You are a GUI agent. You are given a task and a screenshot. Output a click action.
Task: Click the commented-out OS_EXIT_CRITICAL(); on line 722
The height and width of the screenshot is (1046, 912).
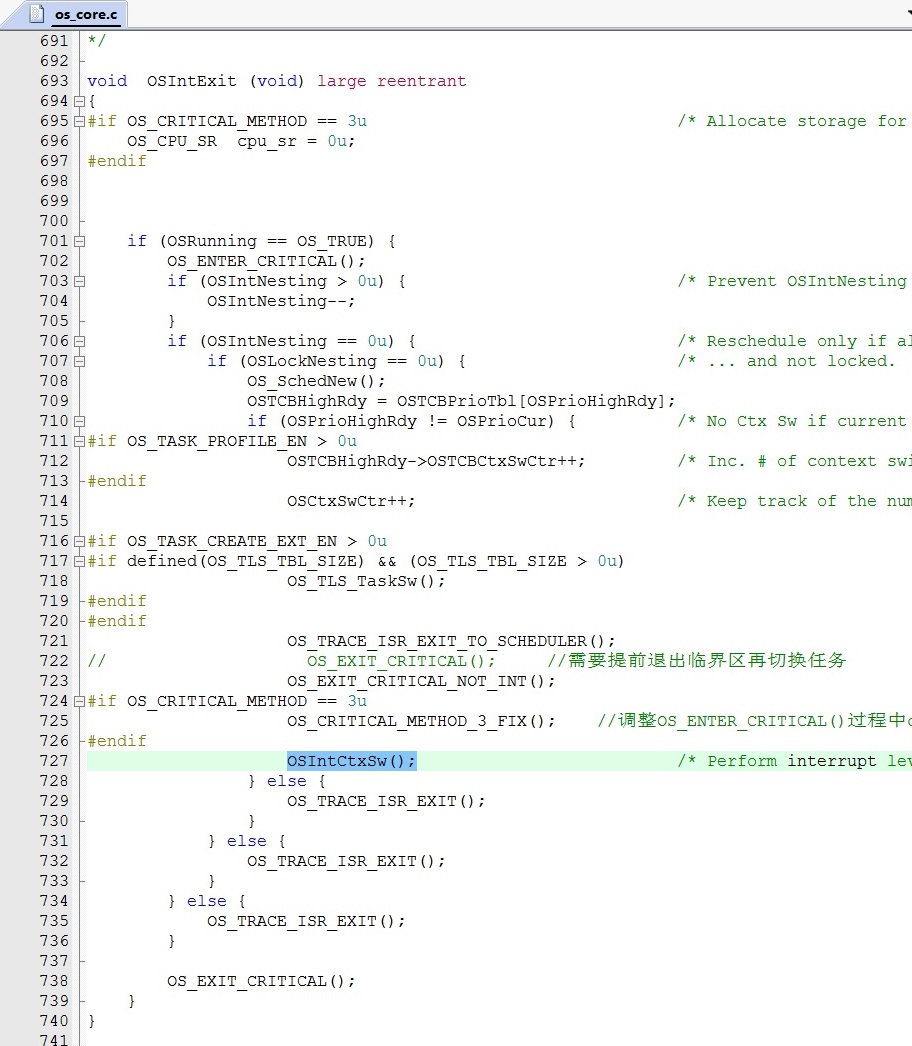pos(402,662)
